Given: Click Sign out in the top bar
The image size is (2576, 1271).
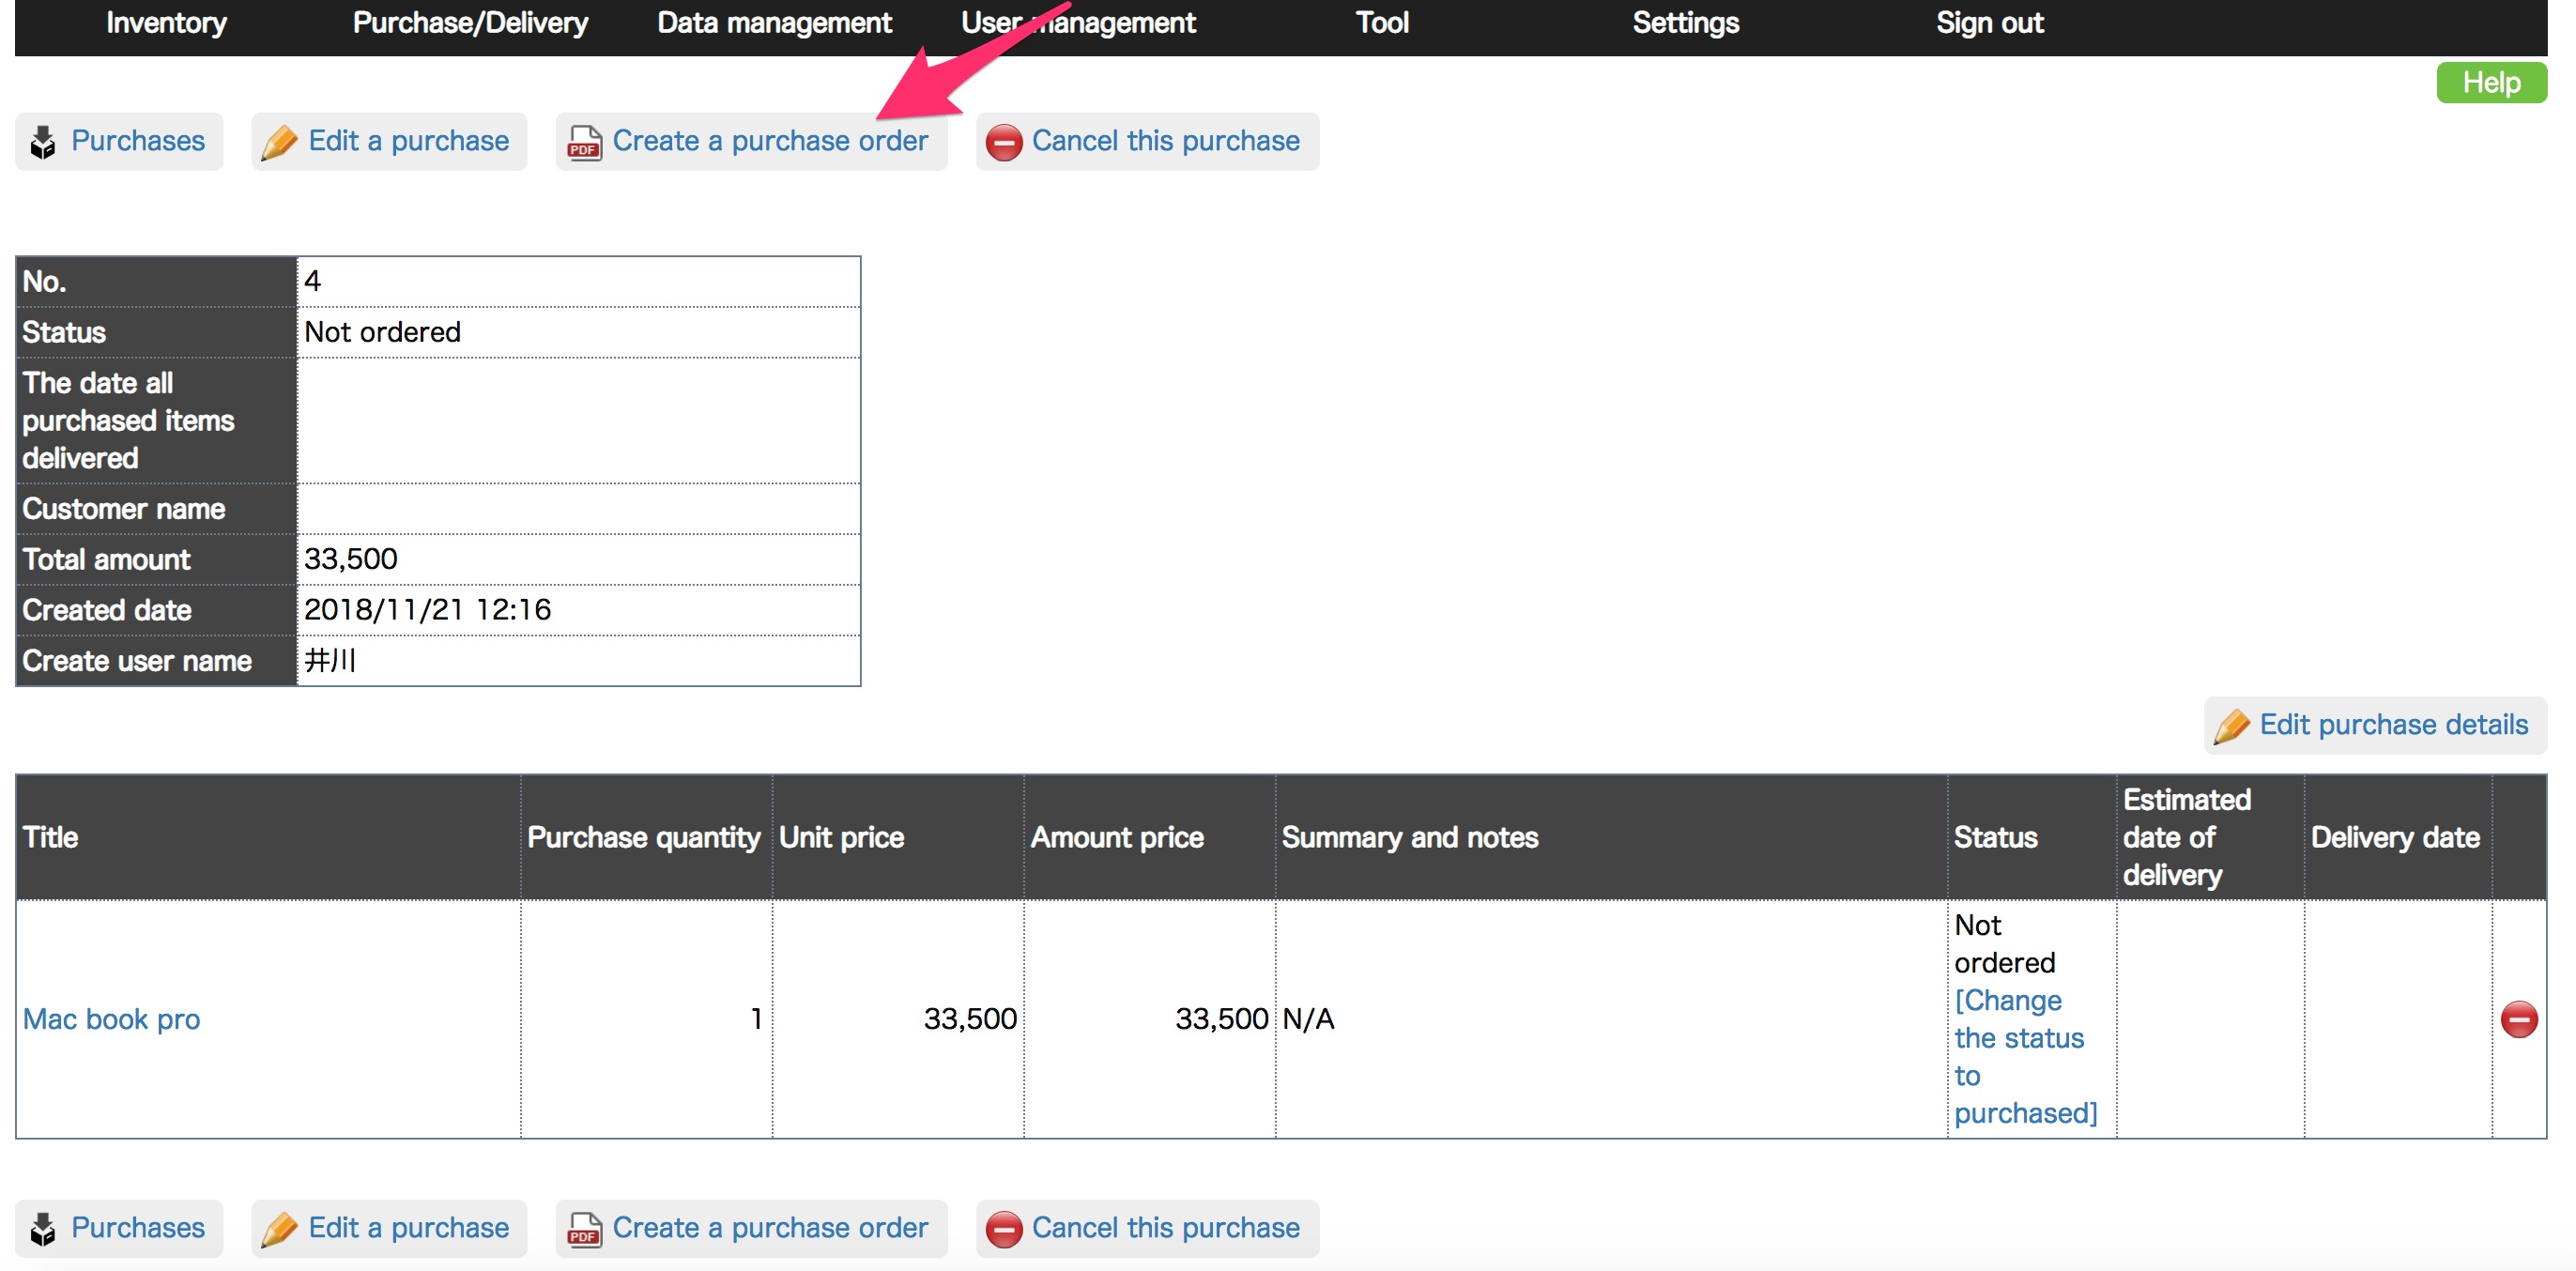Looking at the screenshot, I should [1989, 23].
